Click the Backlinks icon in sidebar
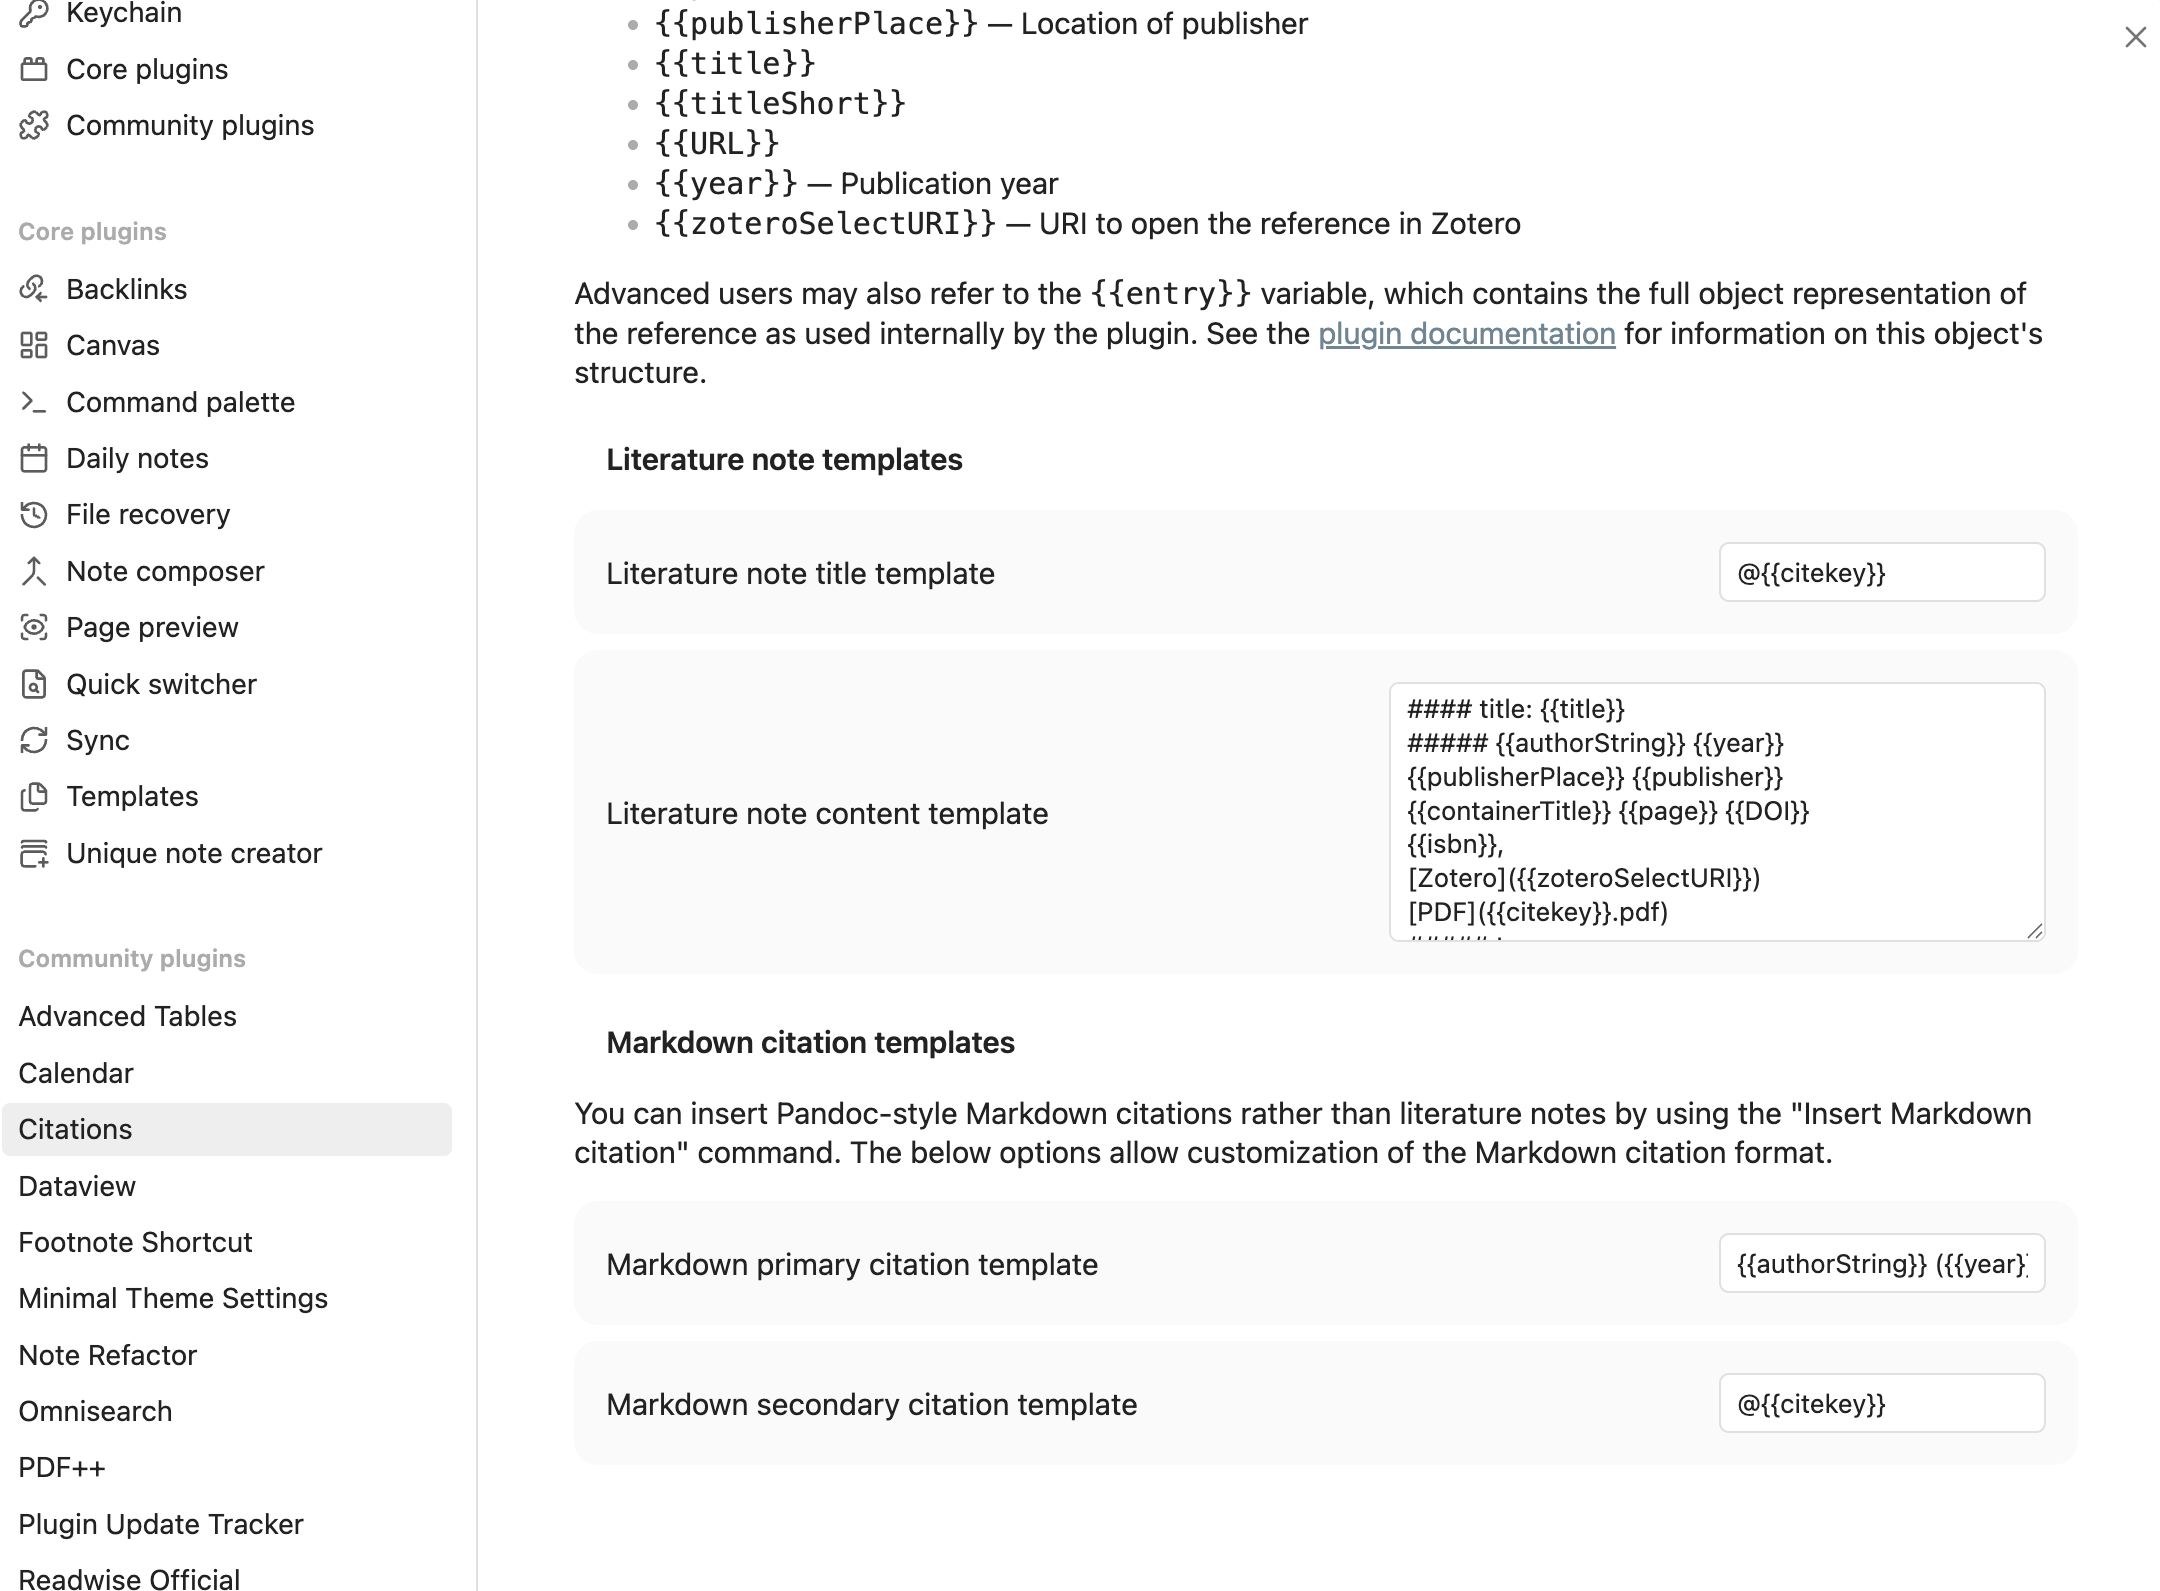 [x=34, y=289]
